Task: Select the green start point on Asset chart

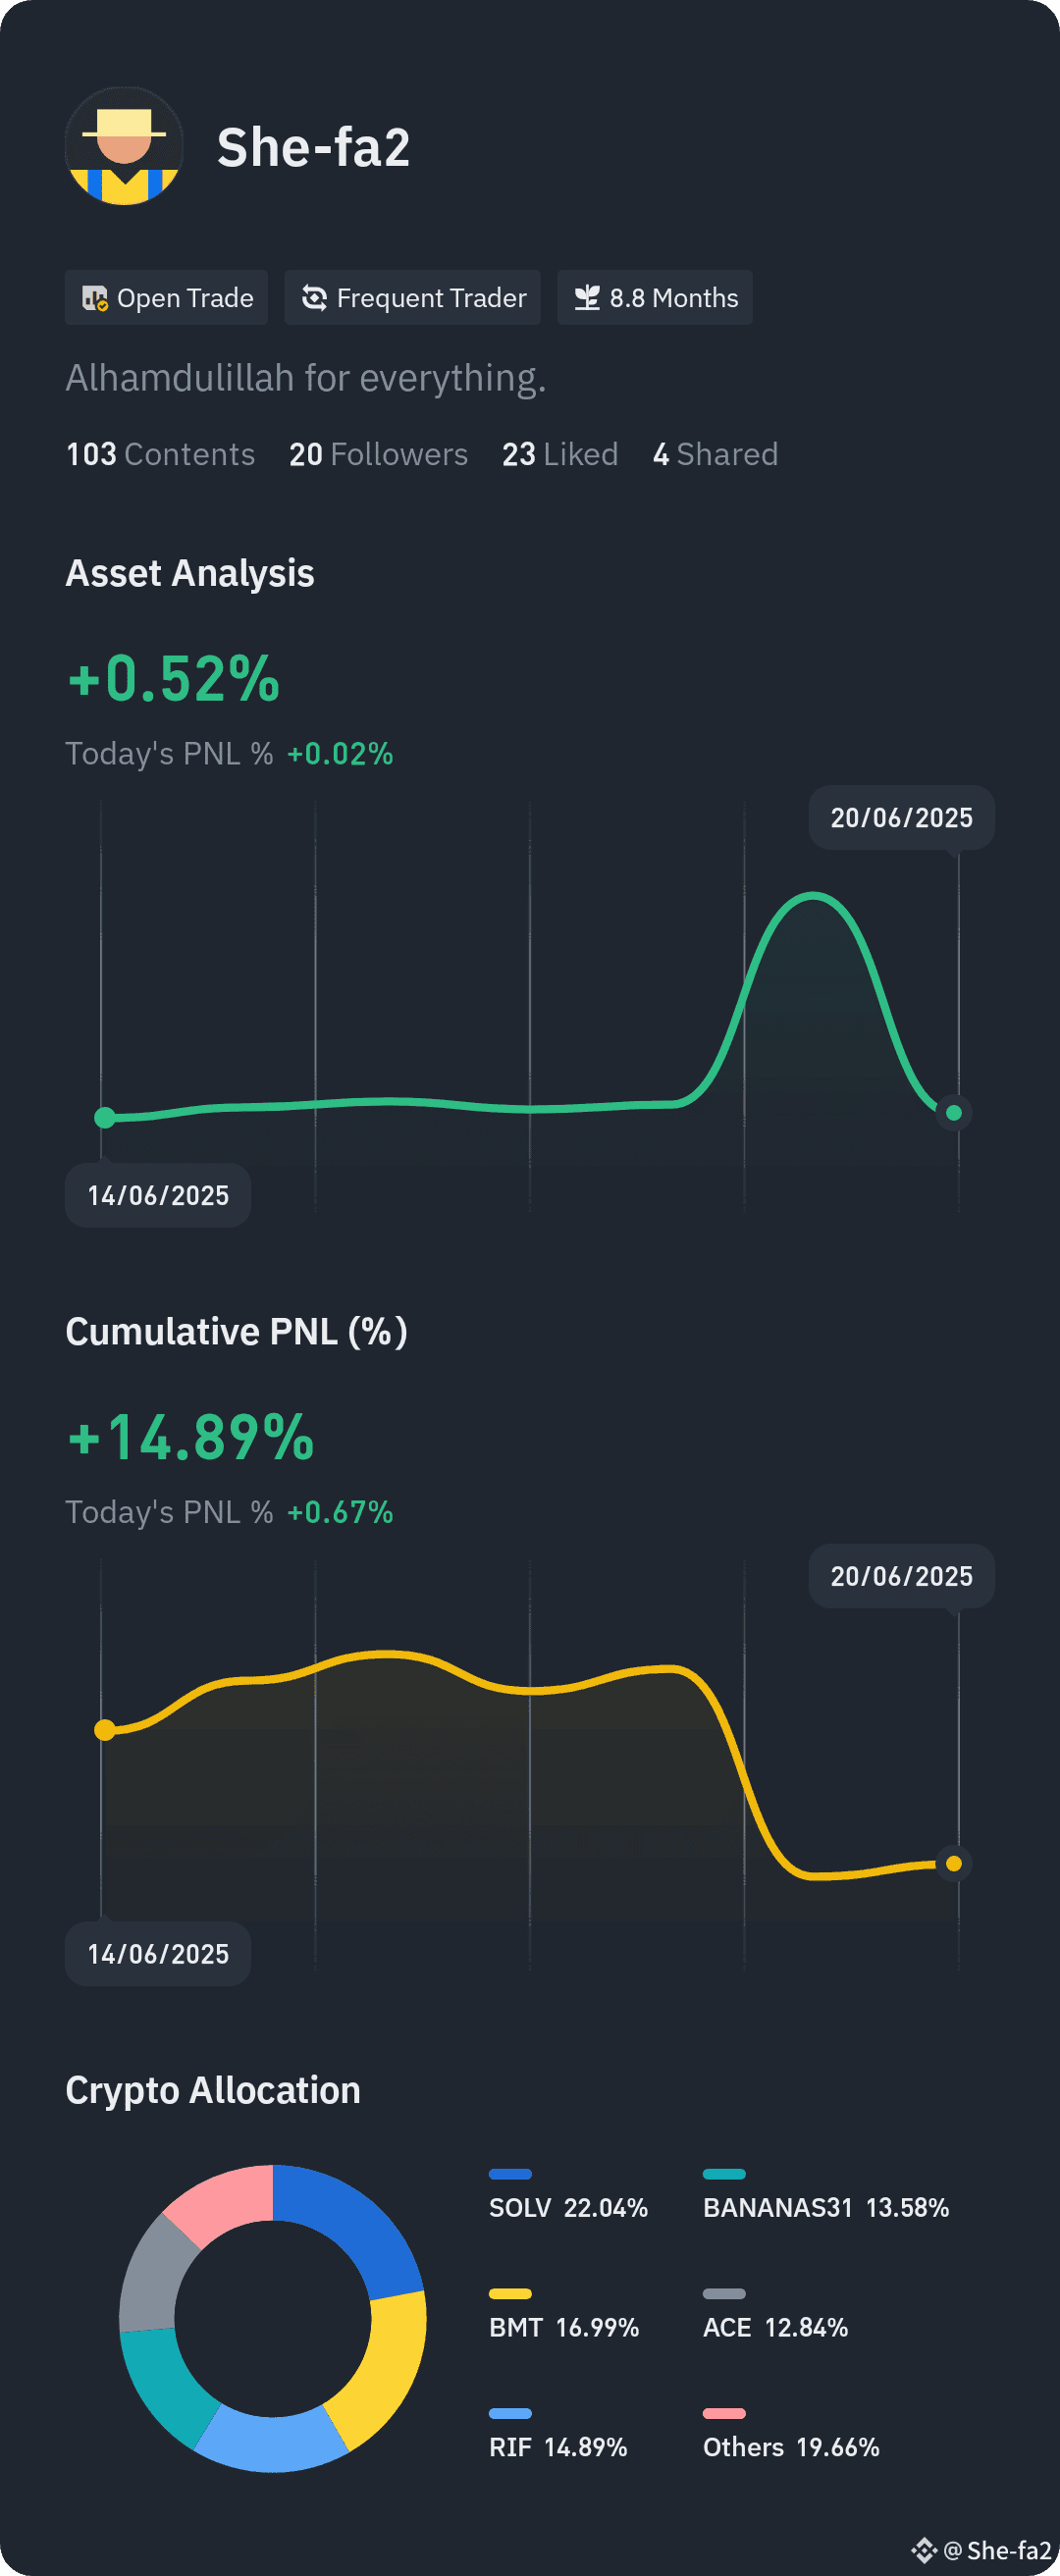Action: [x=105, y=1117]
